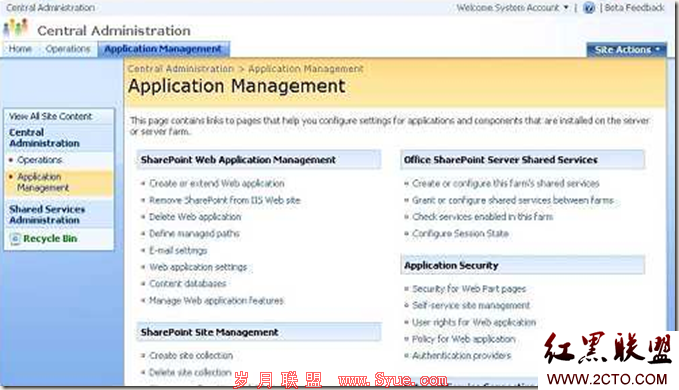Click Create or extend Web application
This screenshot has width=679, height=390.
click(x=217, y=184)
